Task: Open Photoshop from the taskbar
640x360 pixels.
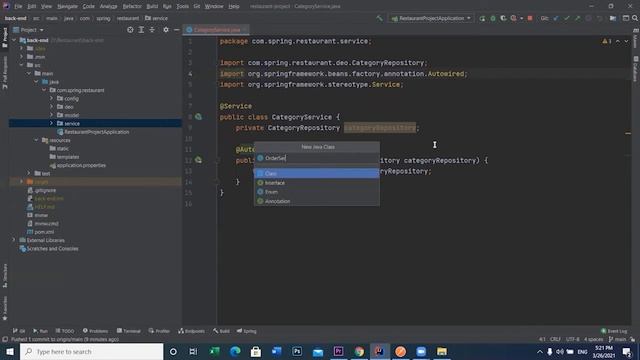Action: pos(297,351)
